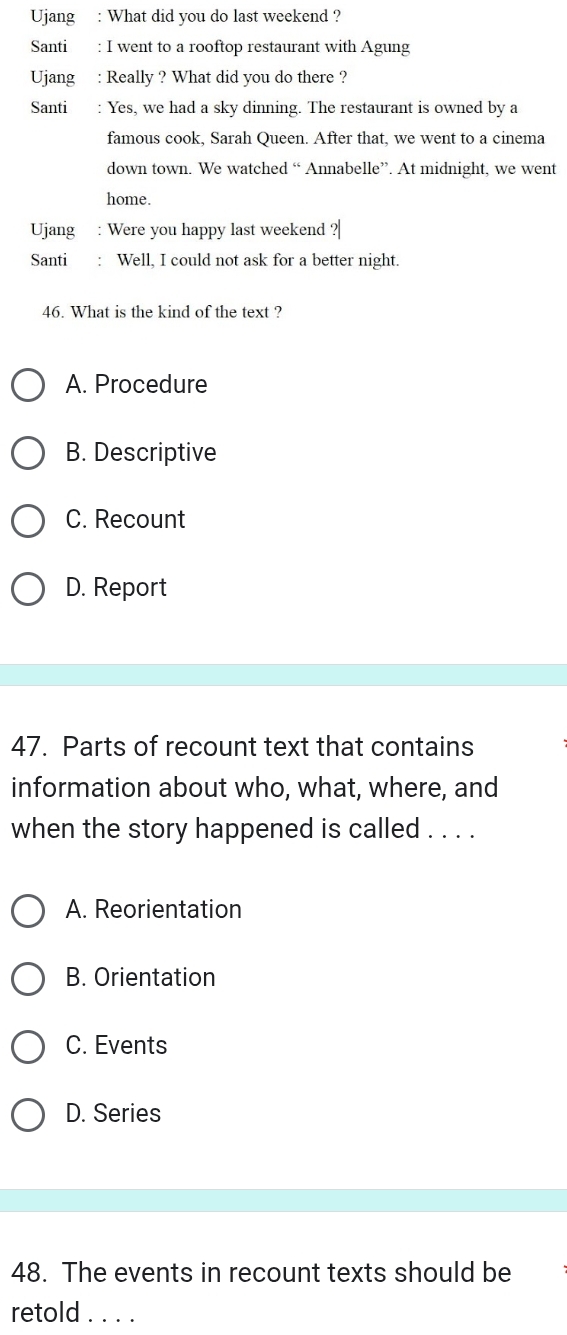567x1335 pixels.
Task: Click the "B. Orientation" option text
Action: (140, 978)
